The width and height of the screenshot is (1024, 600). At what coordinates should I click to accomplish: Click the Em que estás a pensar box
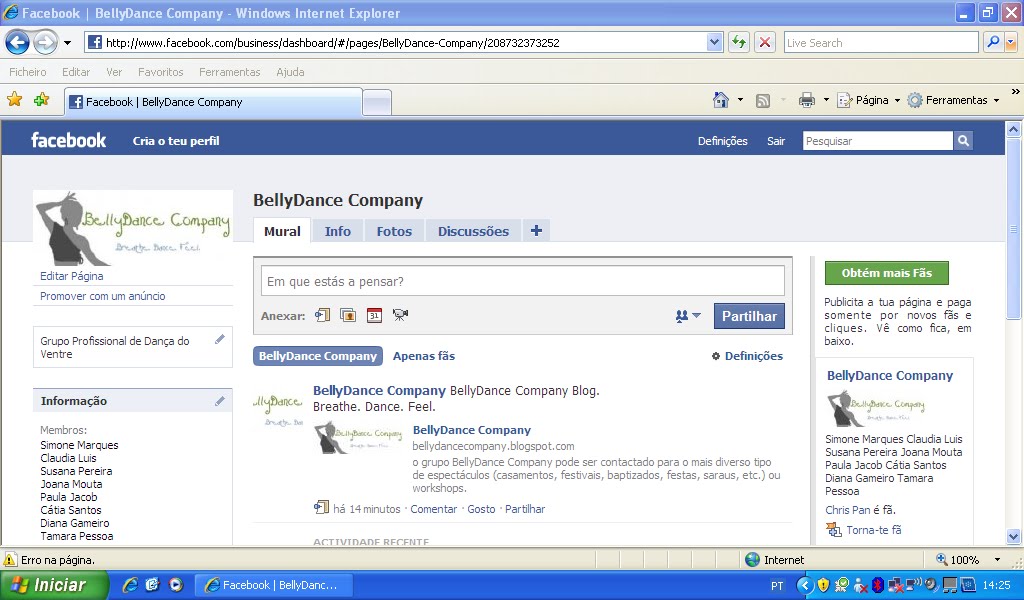[x=522, y=281]
